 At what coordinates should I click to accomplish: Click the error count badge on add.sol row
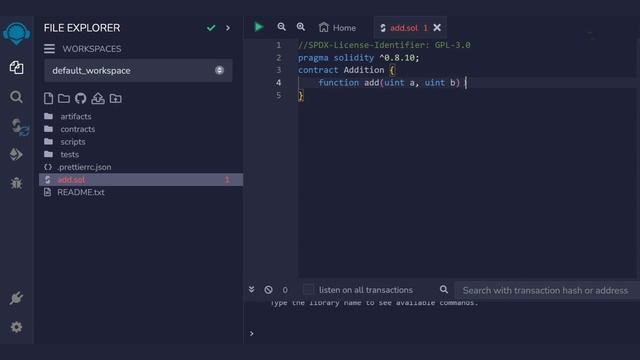coord(227,180)
